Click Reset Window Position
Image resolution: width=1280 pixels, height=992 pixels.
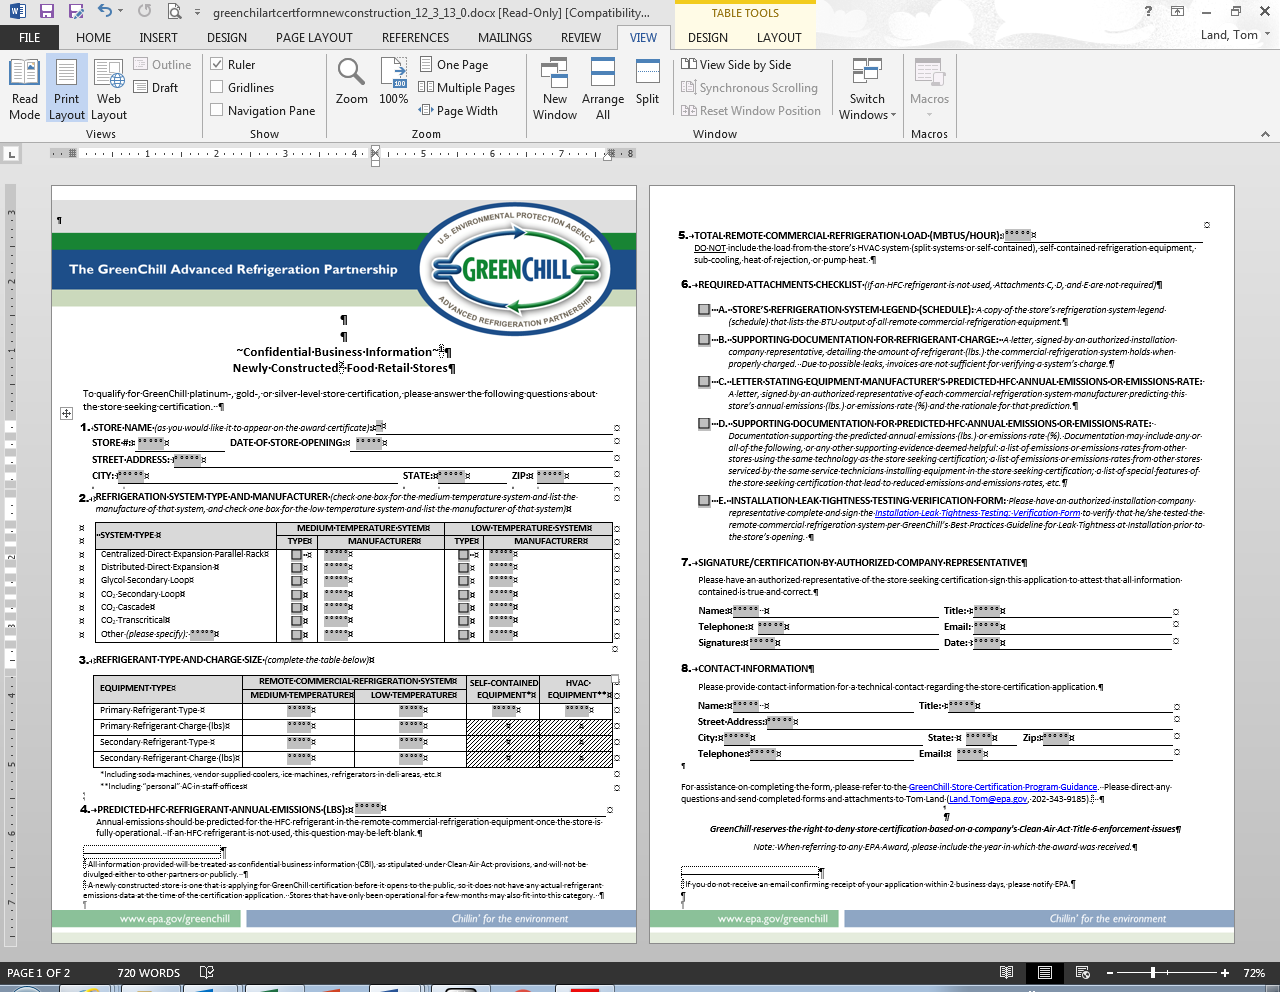click(751, 110)
